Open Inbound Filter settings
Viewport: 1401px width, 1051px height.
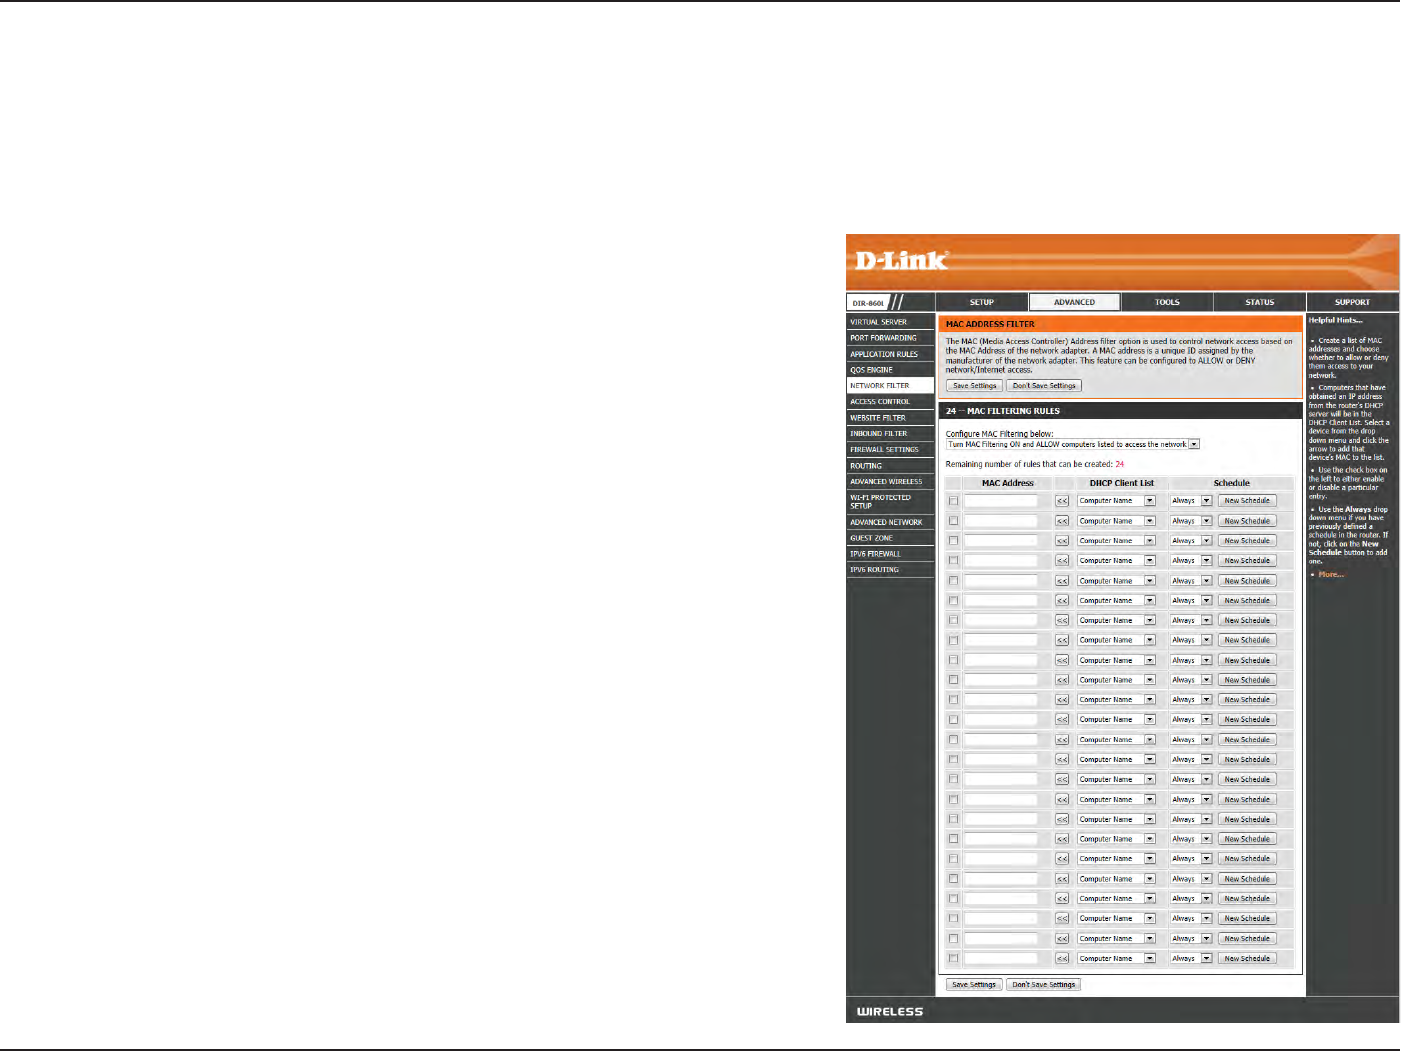tap(890, 434)
